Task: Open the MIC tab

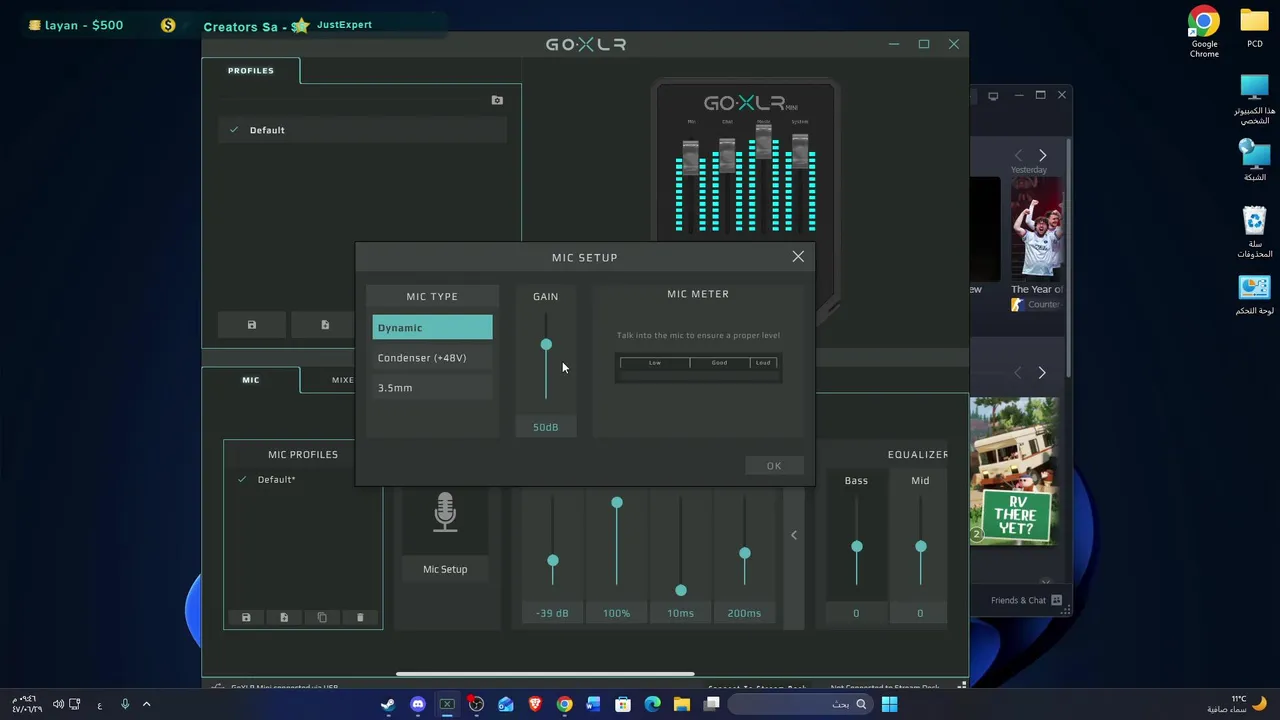Action: coord(250,380)
